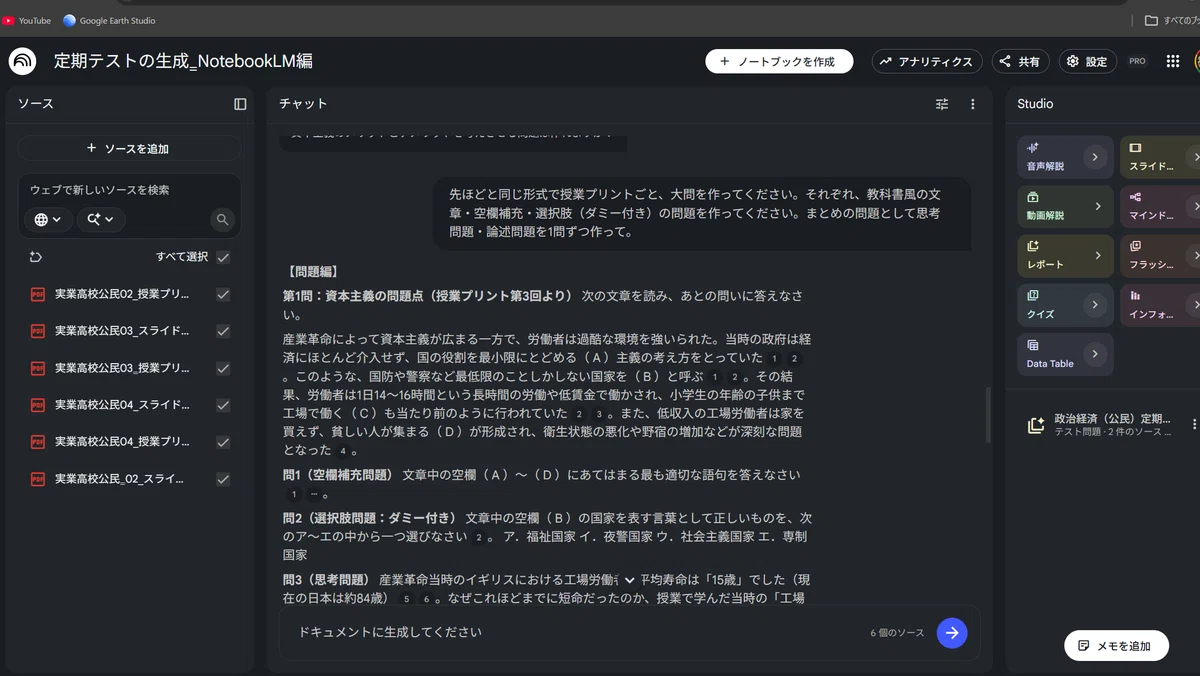The height and width of the screenshot is (676, 1200).
Task: Click the NotebookLM logo icon
Action: [22, 61]
